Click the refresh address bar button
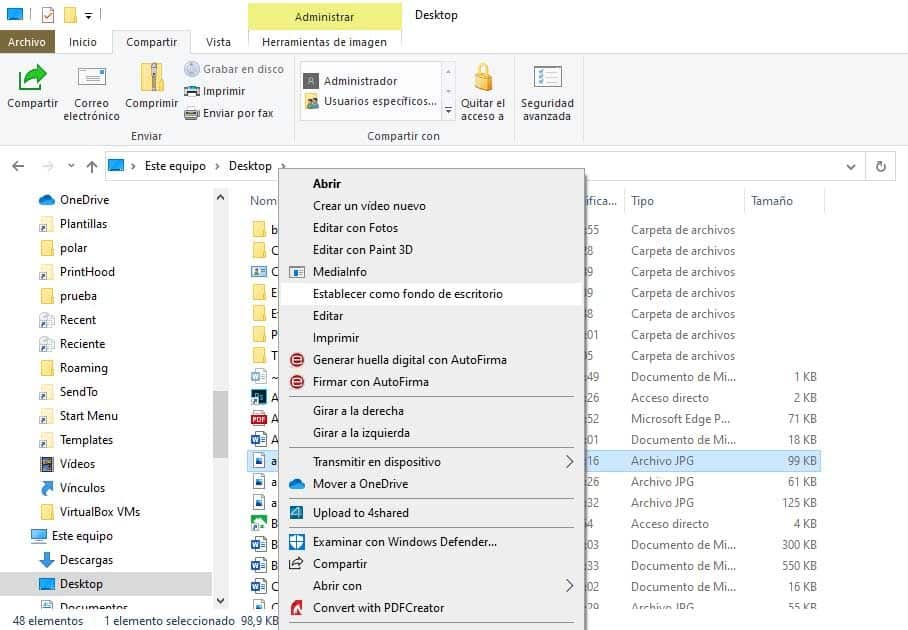Image resolution: width=908 pixels, height=630 pixels. 880,167
